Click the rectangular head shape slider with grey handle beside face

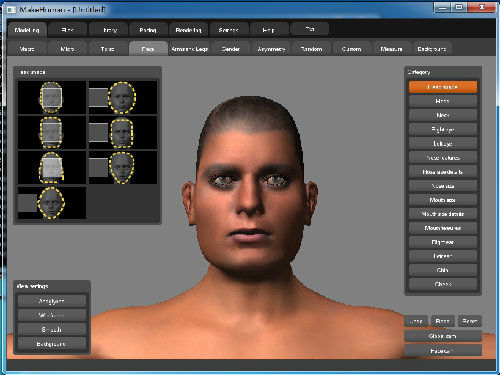[x=123, y=133]
